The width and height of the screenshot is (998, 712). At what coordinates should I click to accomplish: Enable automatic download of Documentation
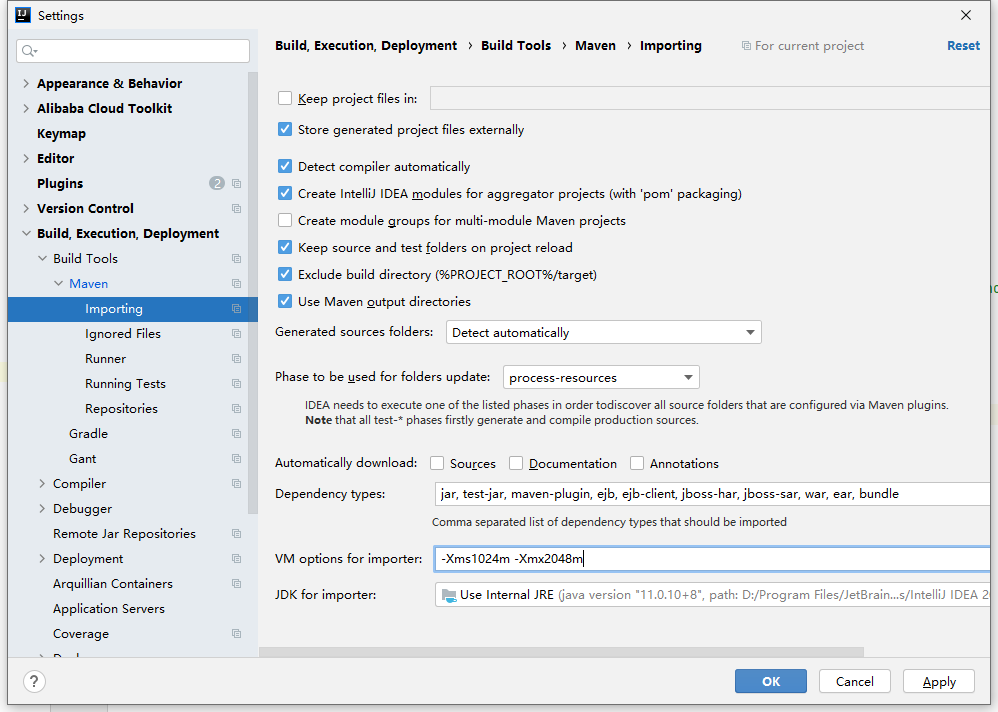pos(516,464)
